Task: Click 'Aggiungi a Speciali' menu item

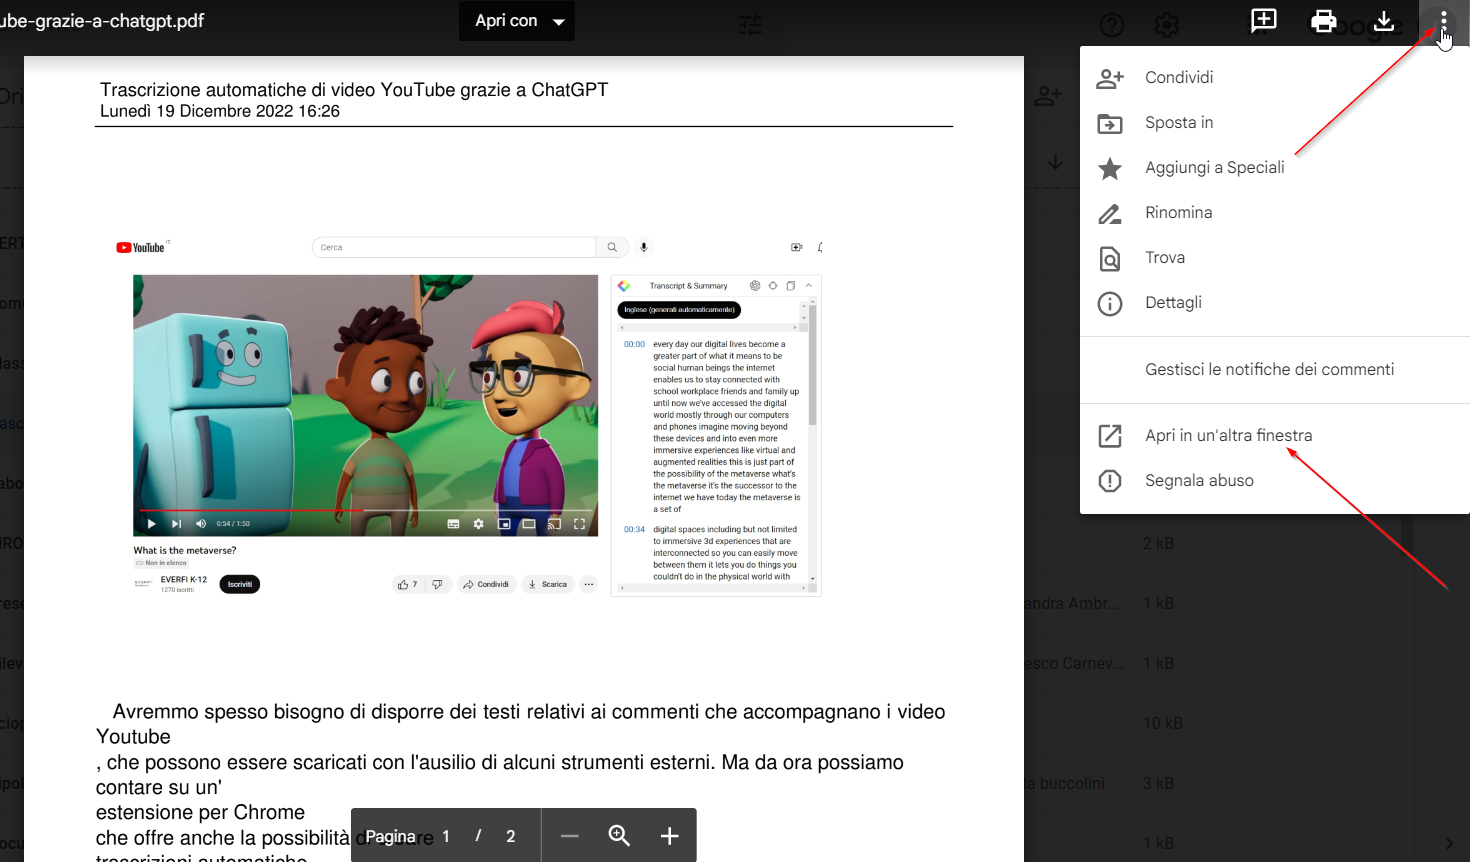Action: click(1275, 167)
